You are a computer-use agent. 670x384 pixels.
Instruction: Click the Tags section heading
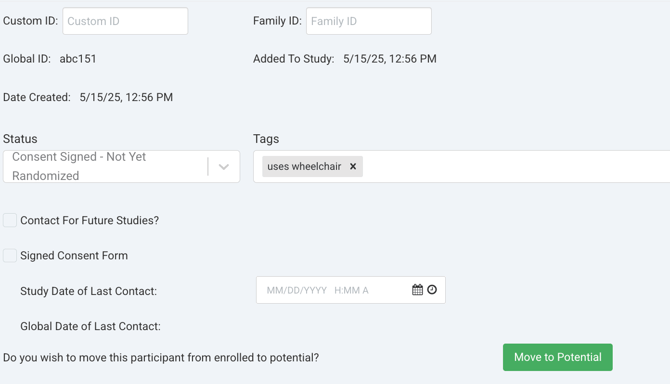[x=266, y=139]
